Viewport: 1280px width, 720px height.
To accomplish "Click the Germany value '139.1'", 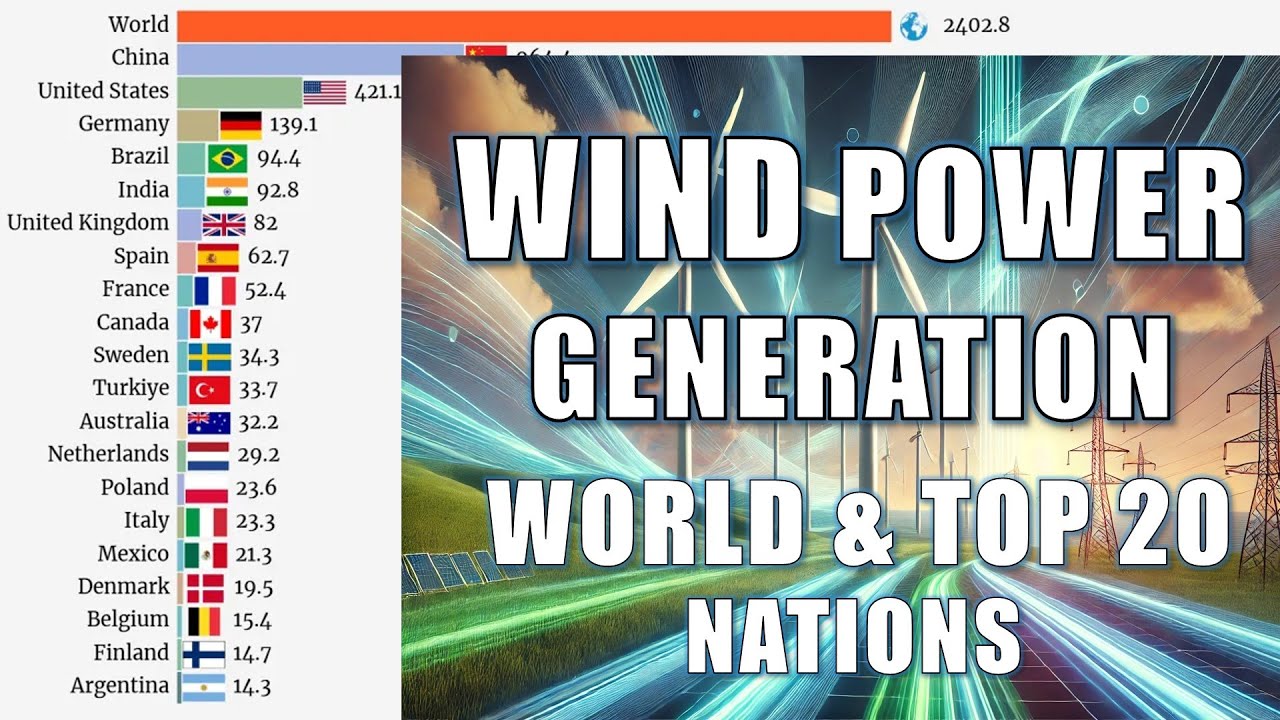I will click(x=294, y=125).
